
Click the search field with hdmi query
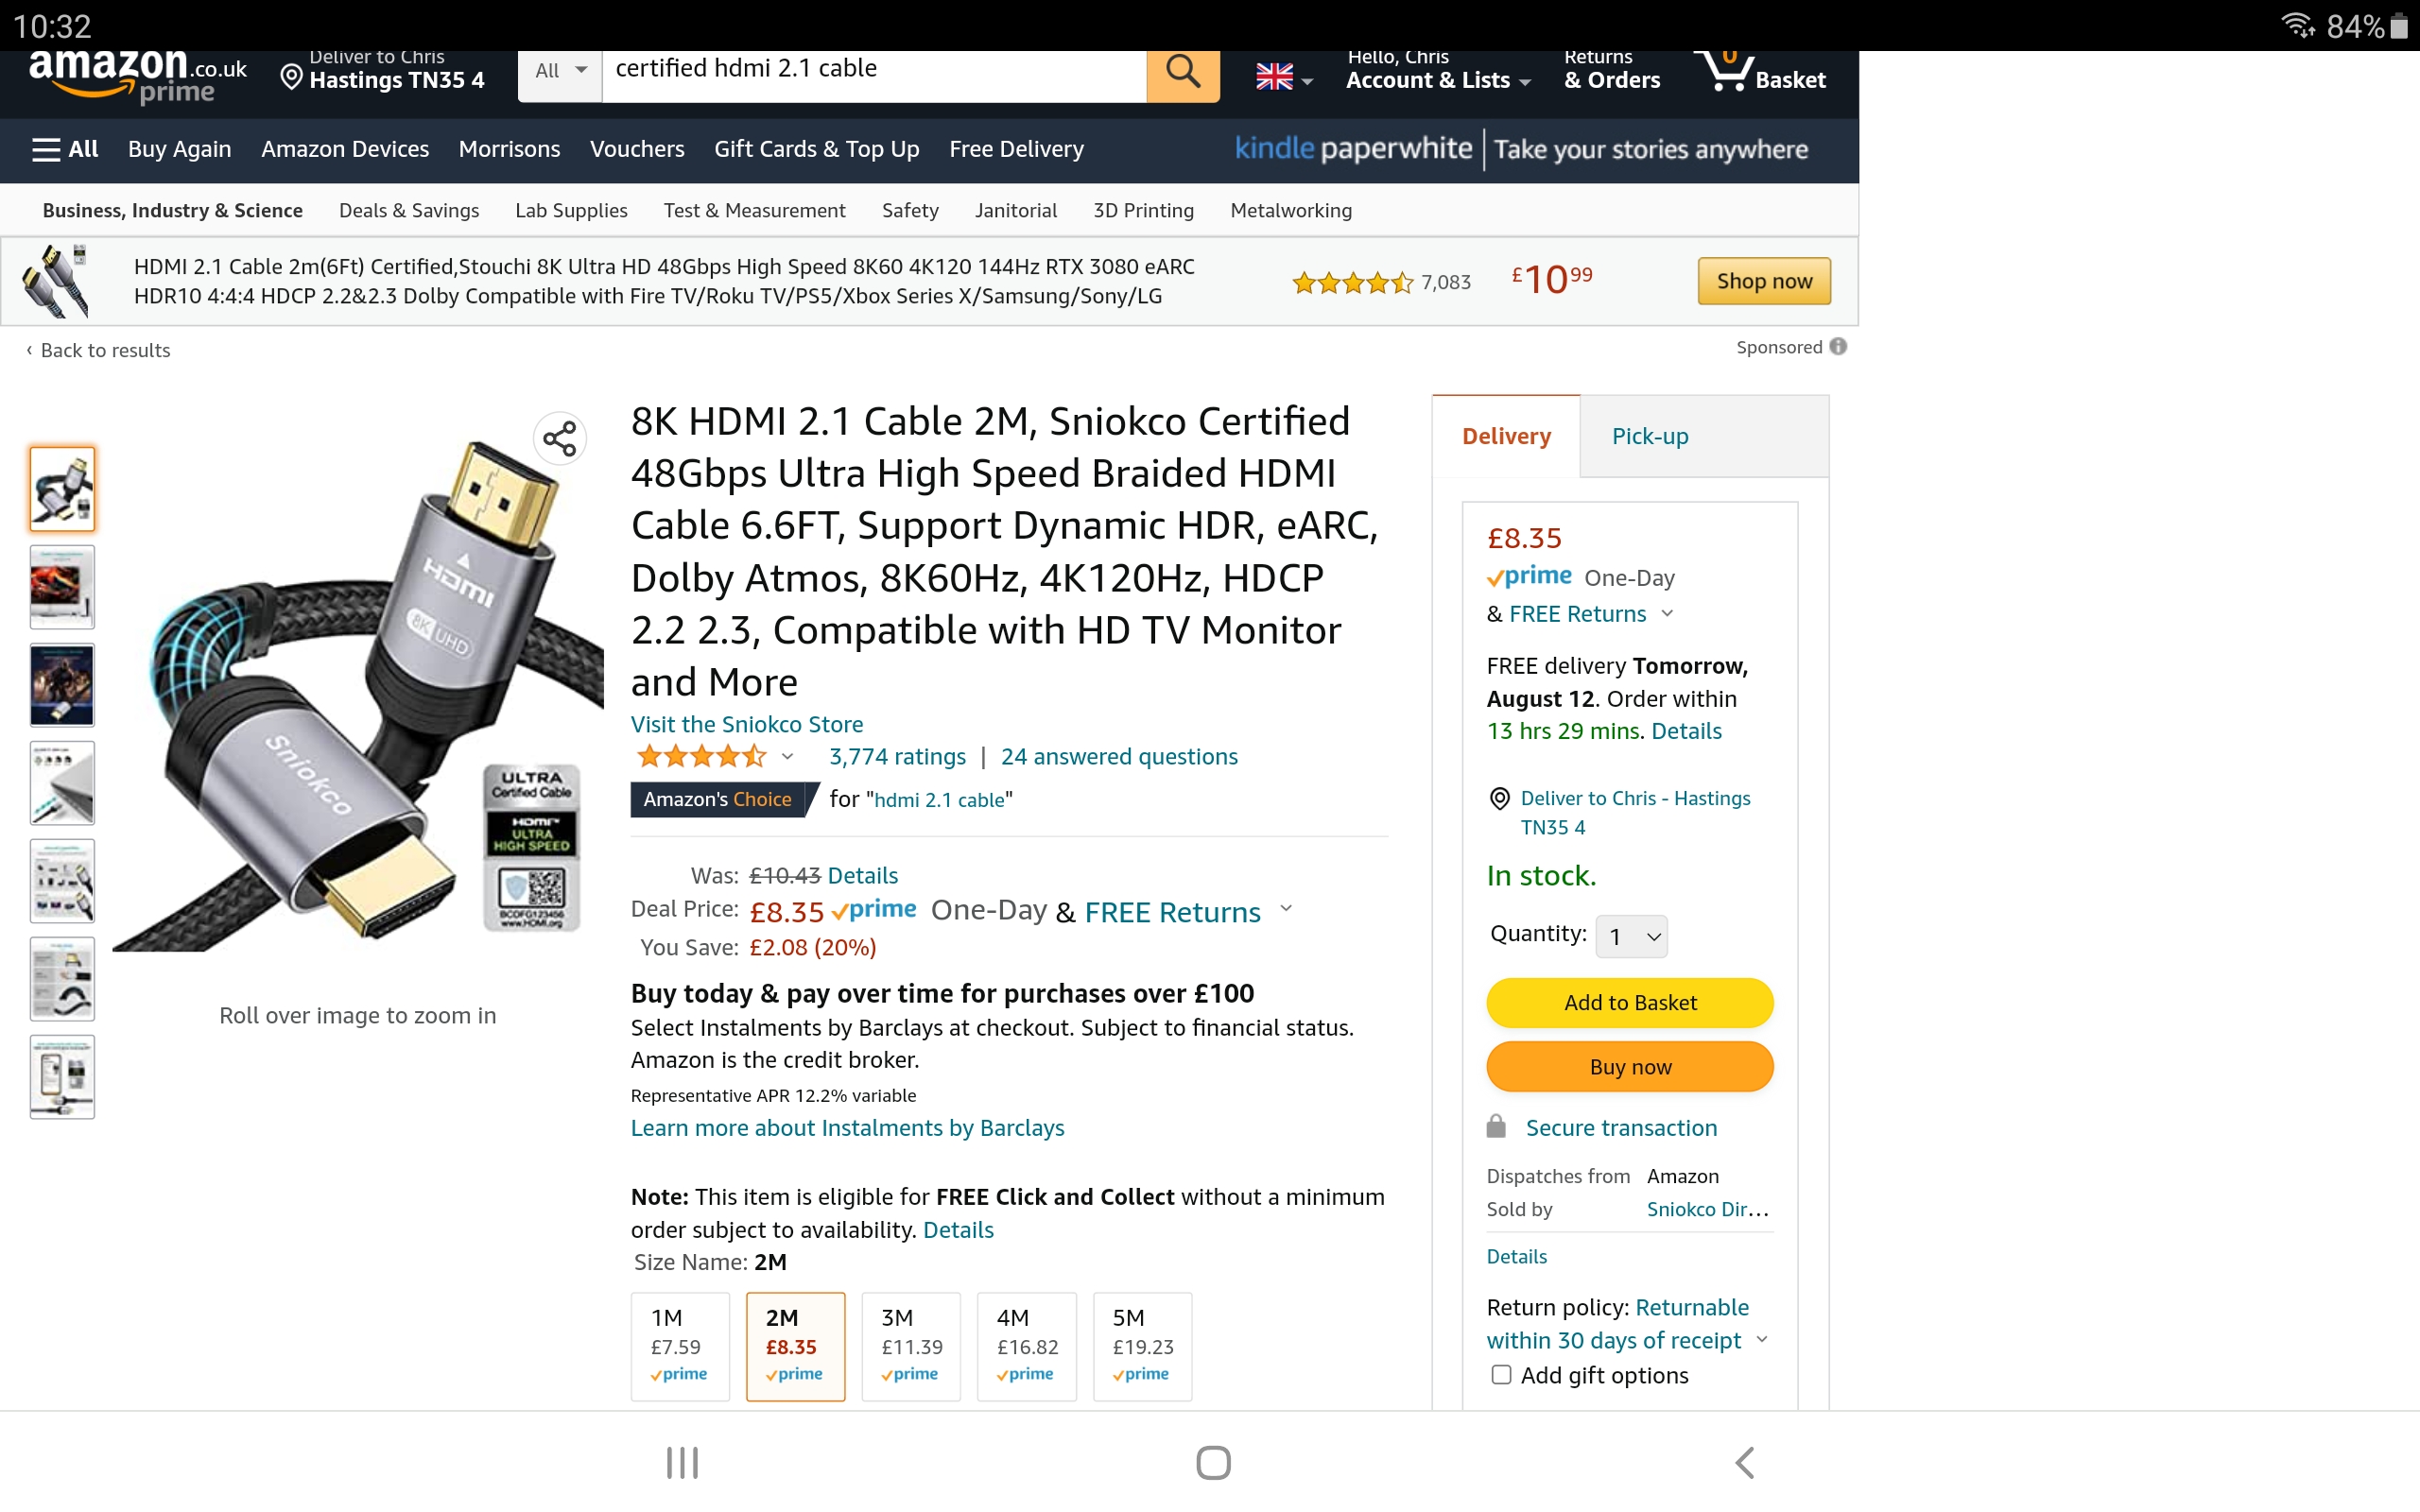[x=874, y=72]
